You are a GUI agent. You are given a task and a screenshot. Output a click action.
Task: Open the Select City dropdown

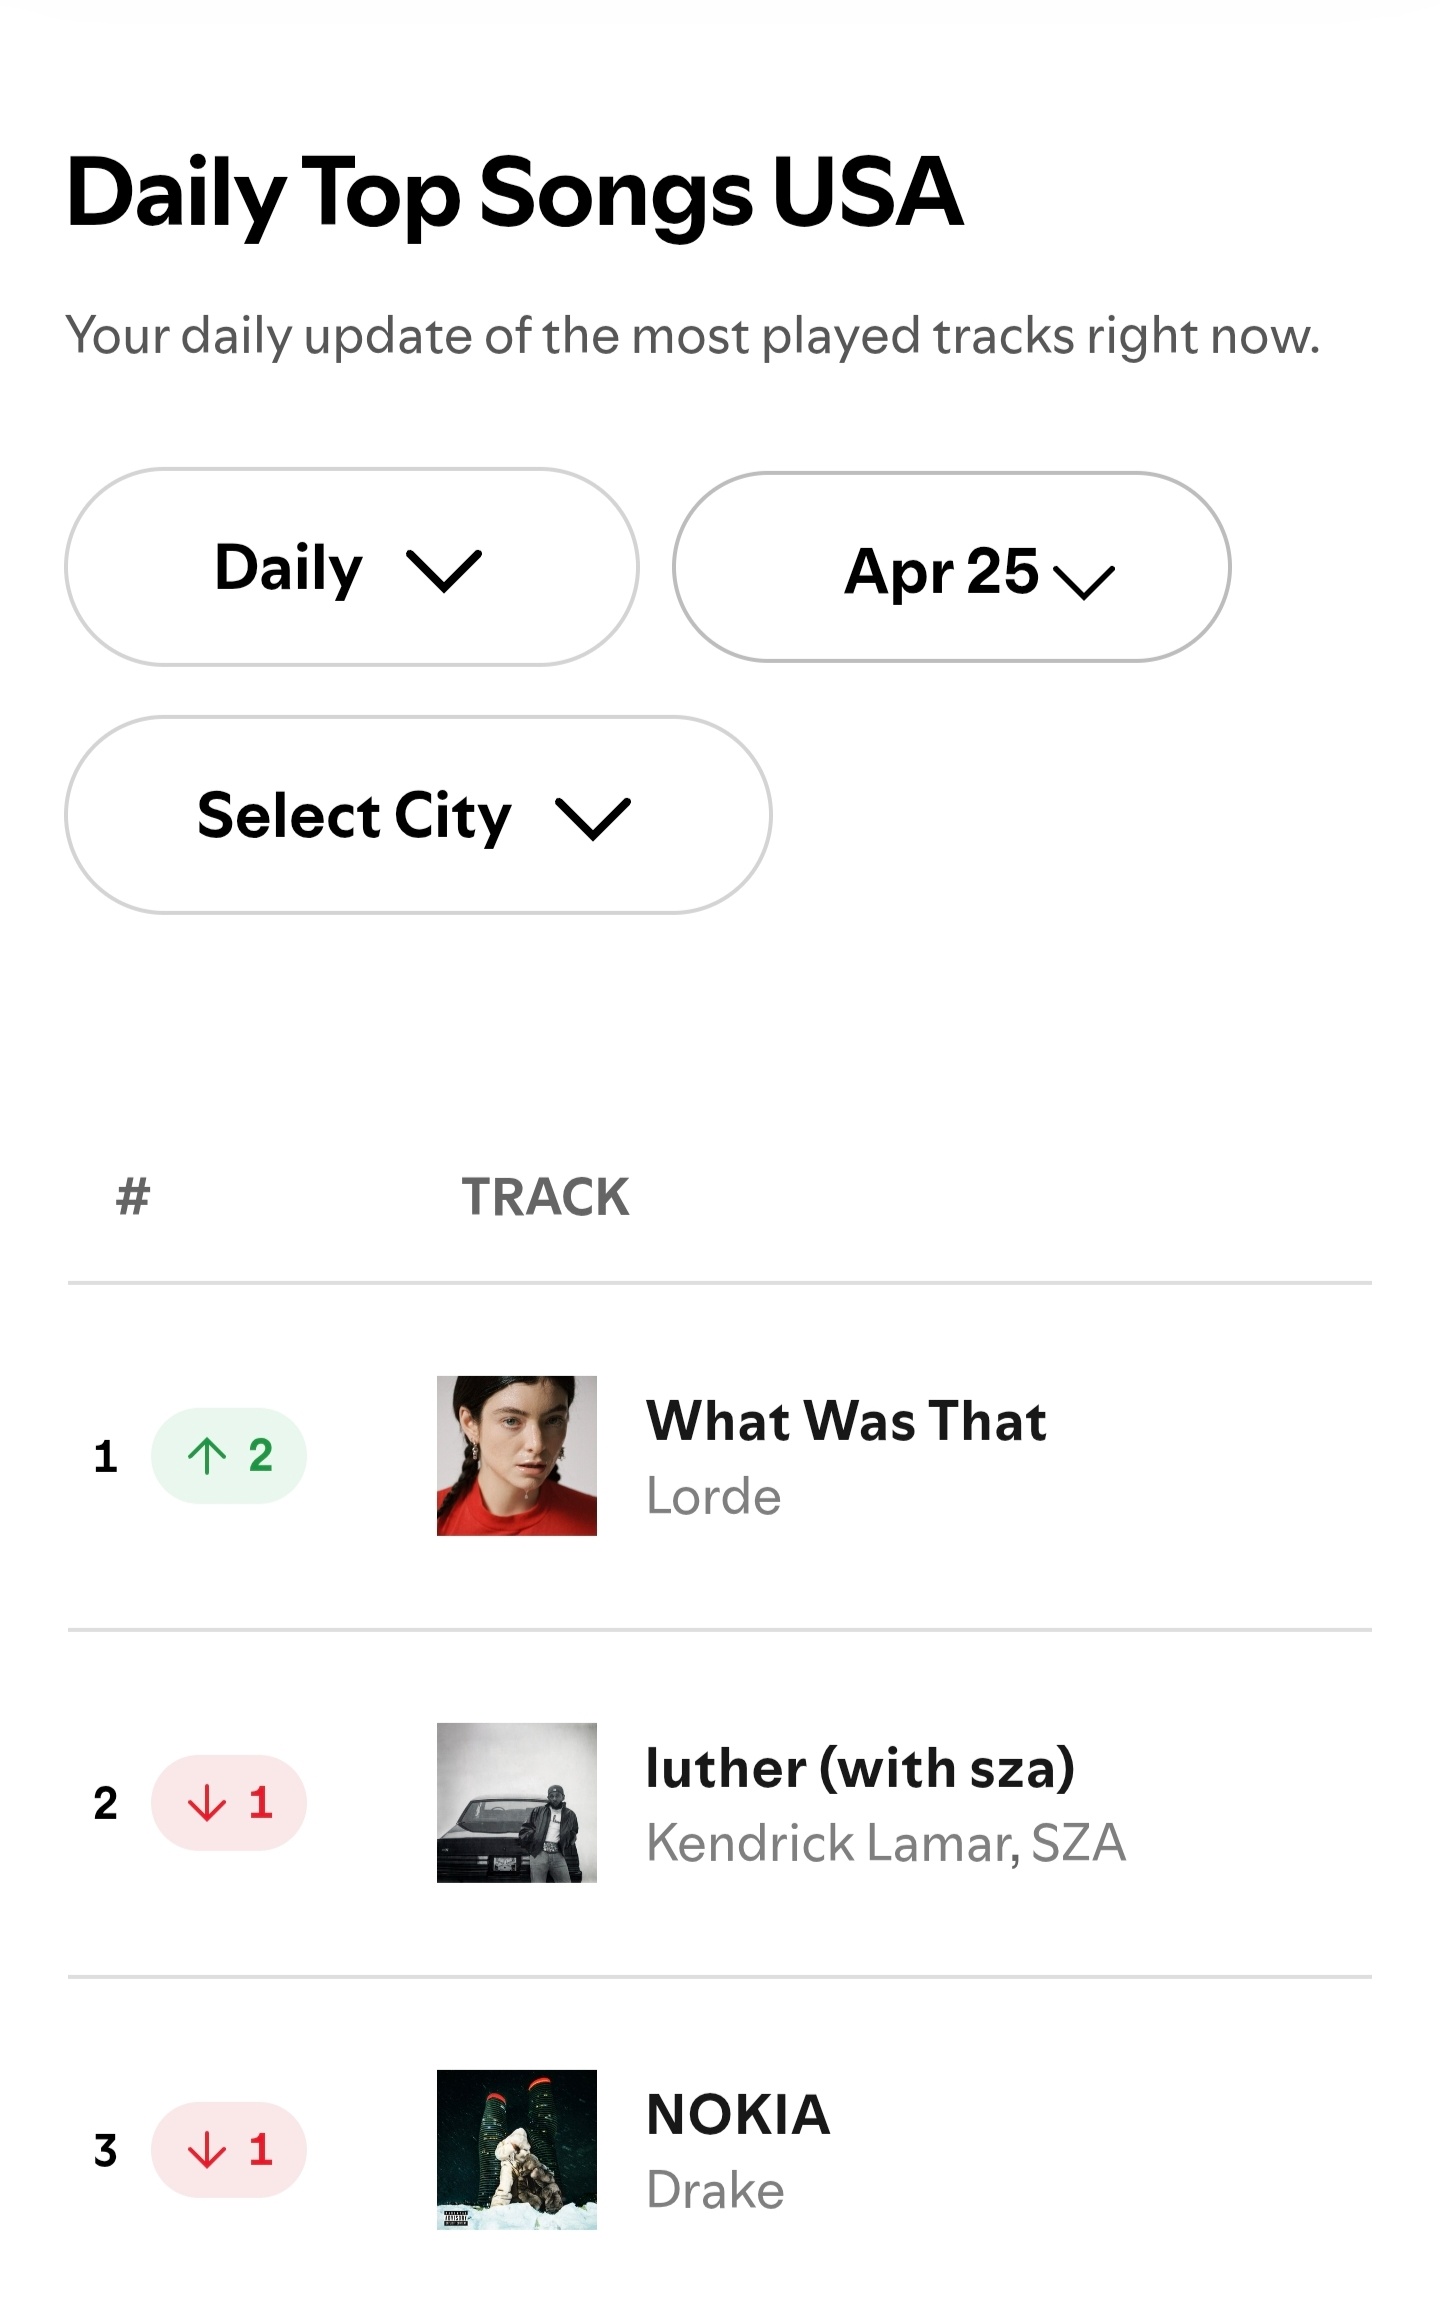pyautogui.click(x=418, y=815)
